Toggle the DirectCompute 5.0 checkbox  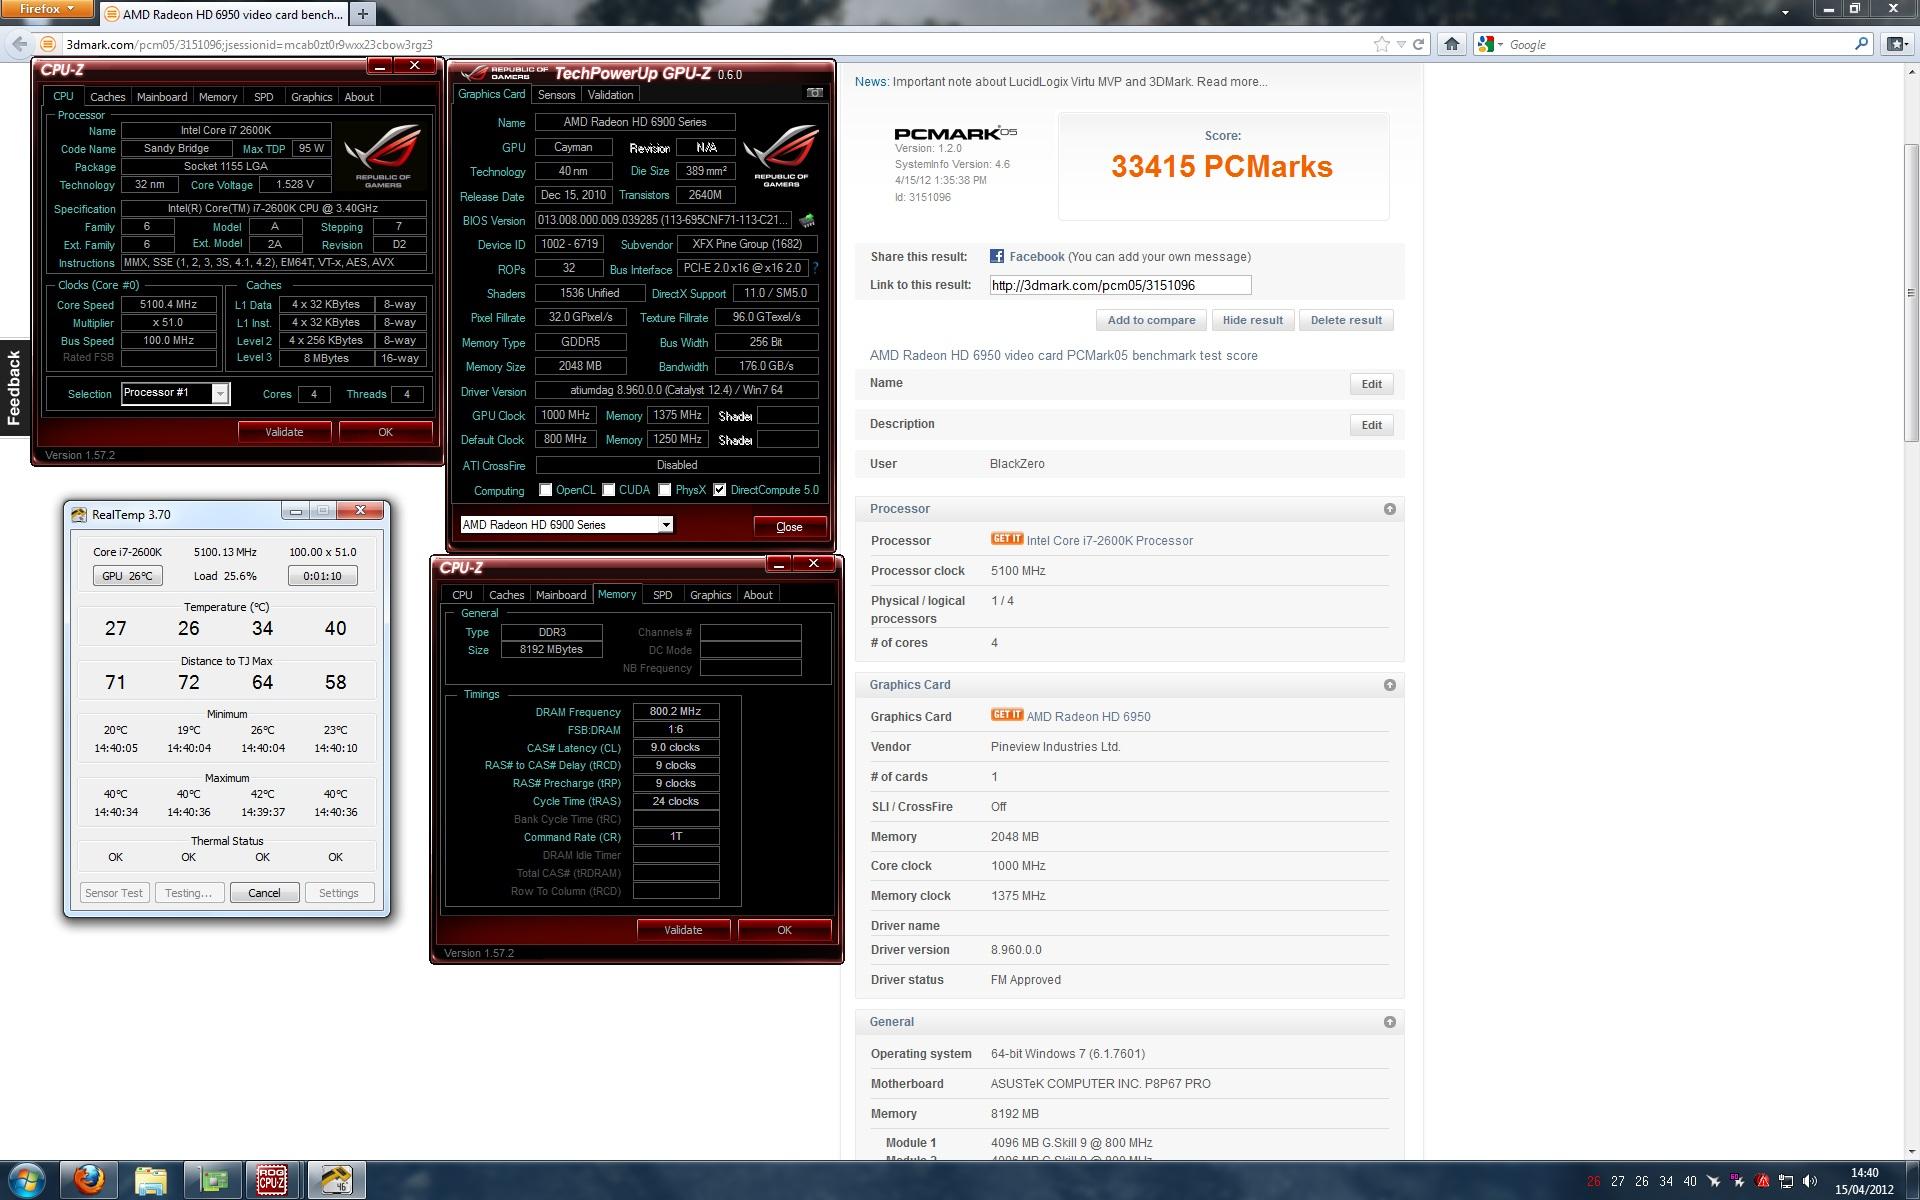coord(719,490)
